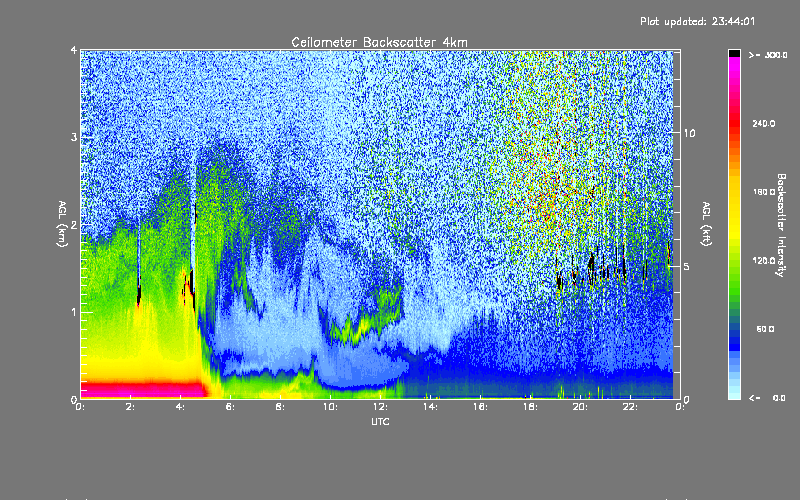Image resolution: width=800 pixels, height=500 pixels.
Task: Click the "10:" UTC tick label
Action: [330, 407]
